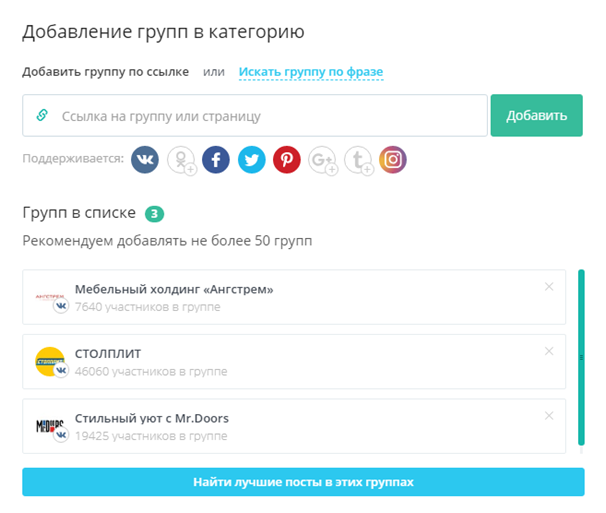Click the VK social network icon
606x513 pixels.
[145, 160]
